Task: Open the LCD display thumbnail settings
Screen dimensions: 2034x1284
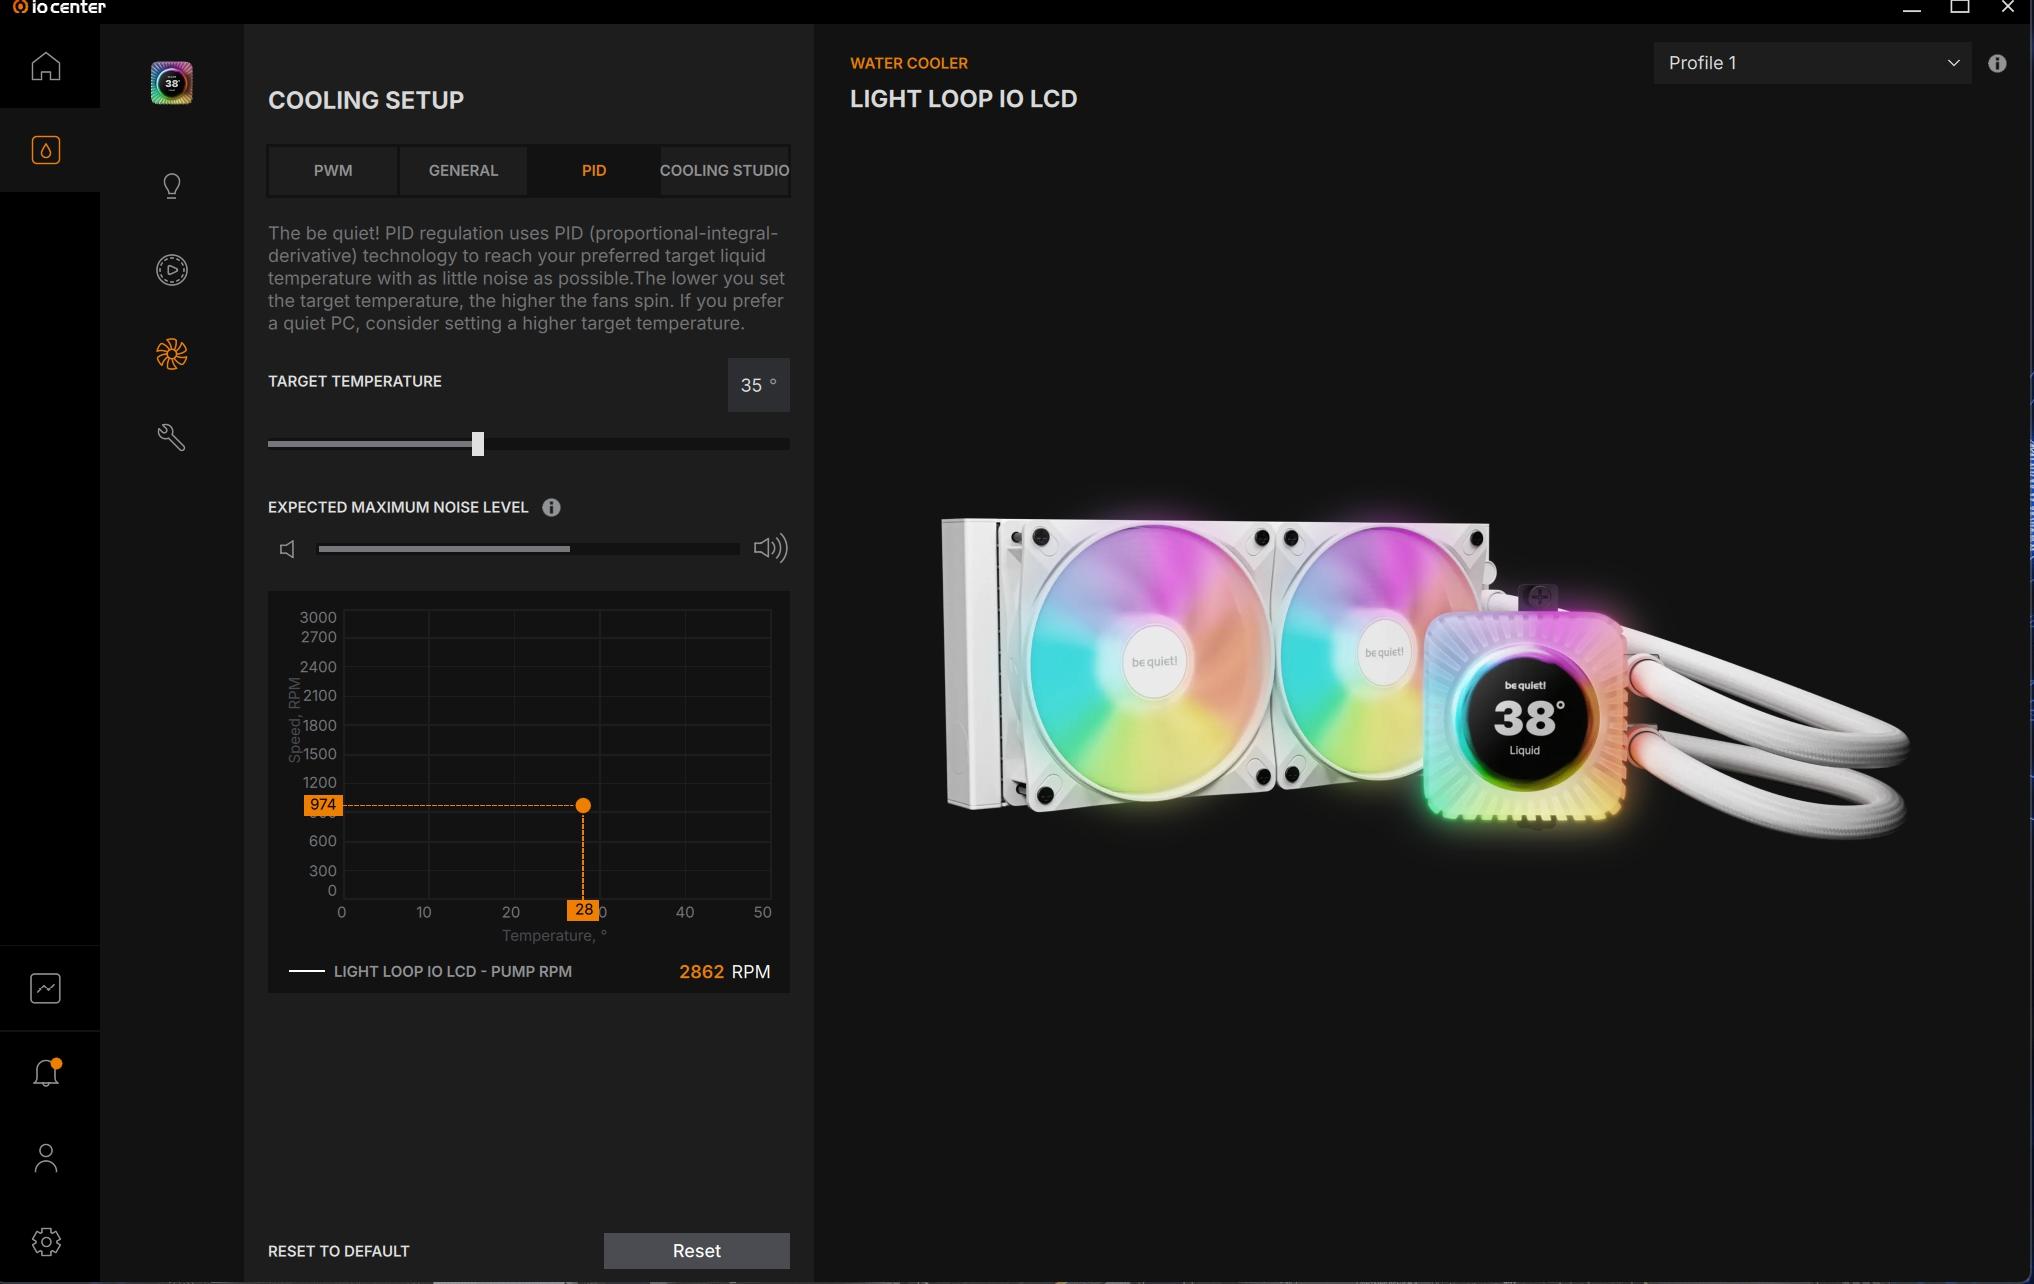Action: pyautogui.click(x=172, y=83)
